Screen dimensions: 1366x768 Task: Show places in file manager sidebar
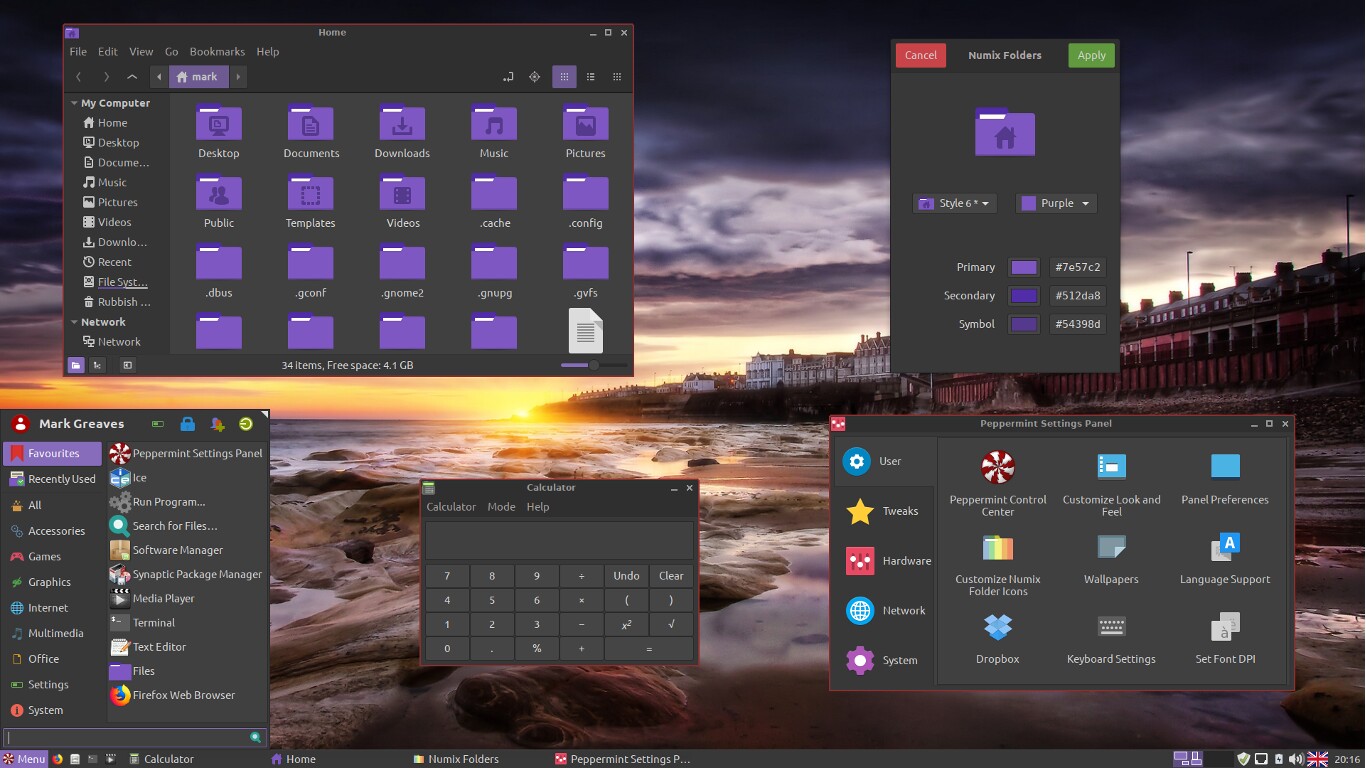76,365
